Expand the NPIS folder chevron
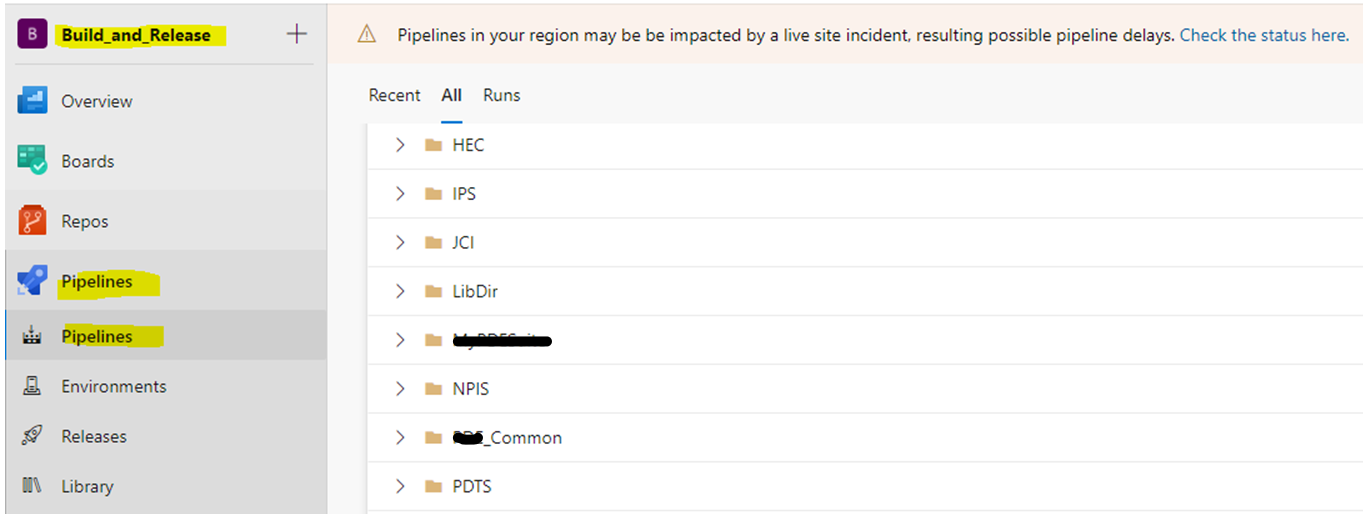This screenshot has width=1363, height=514. pyautogui.click(x=400, y=388)
